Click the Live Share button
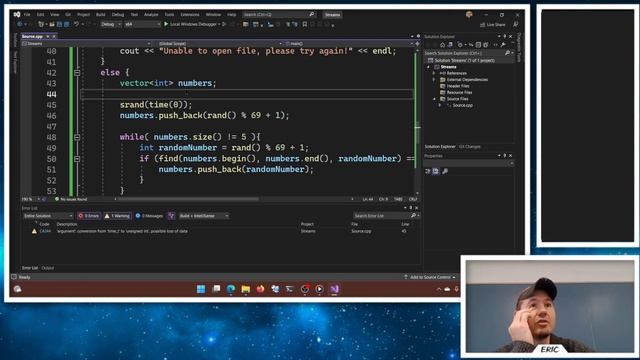The width and height of the screenshot is (640, 360). tap(493, 24)
